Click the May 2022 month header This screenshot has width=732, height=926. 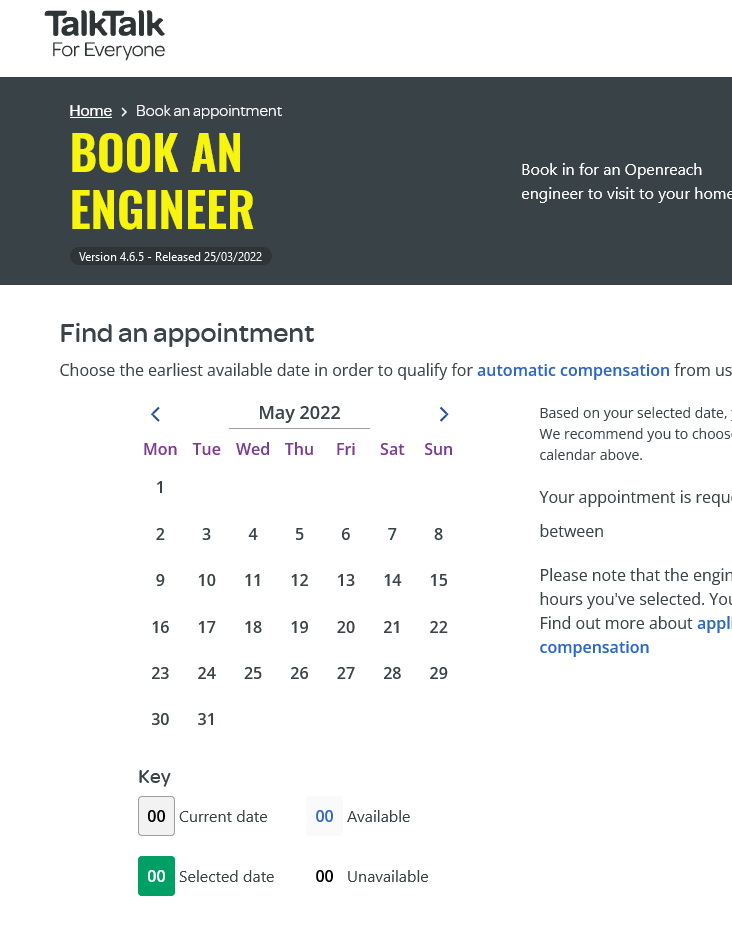[299, 413]
